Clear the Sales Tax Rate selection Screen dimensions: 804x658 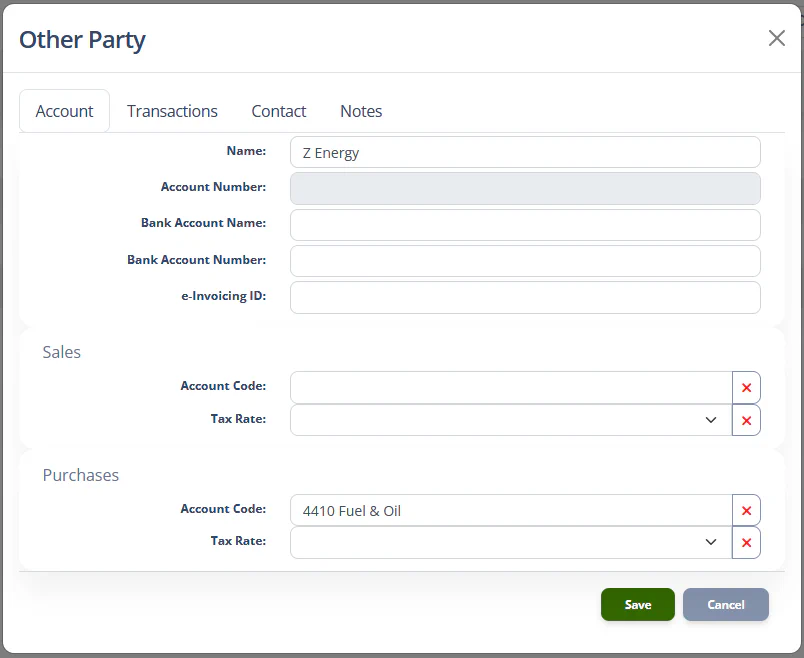746,420
